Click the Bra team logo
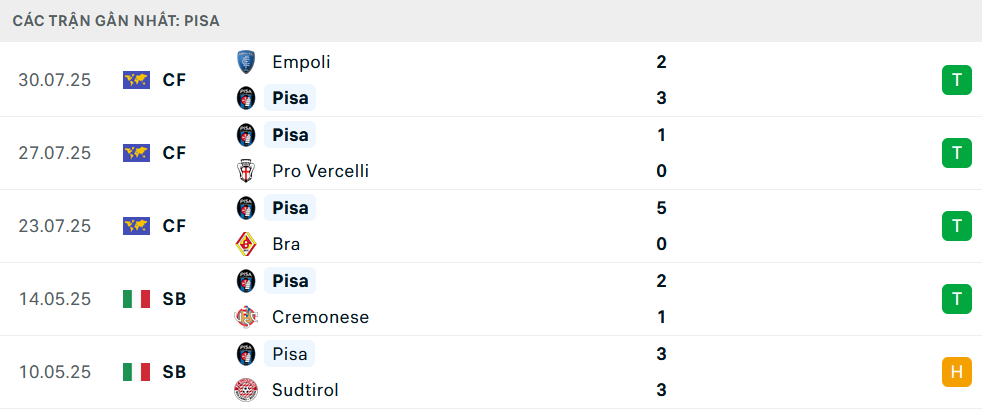982x412 pixels. 246,244
